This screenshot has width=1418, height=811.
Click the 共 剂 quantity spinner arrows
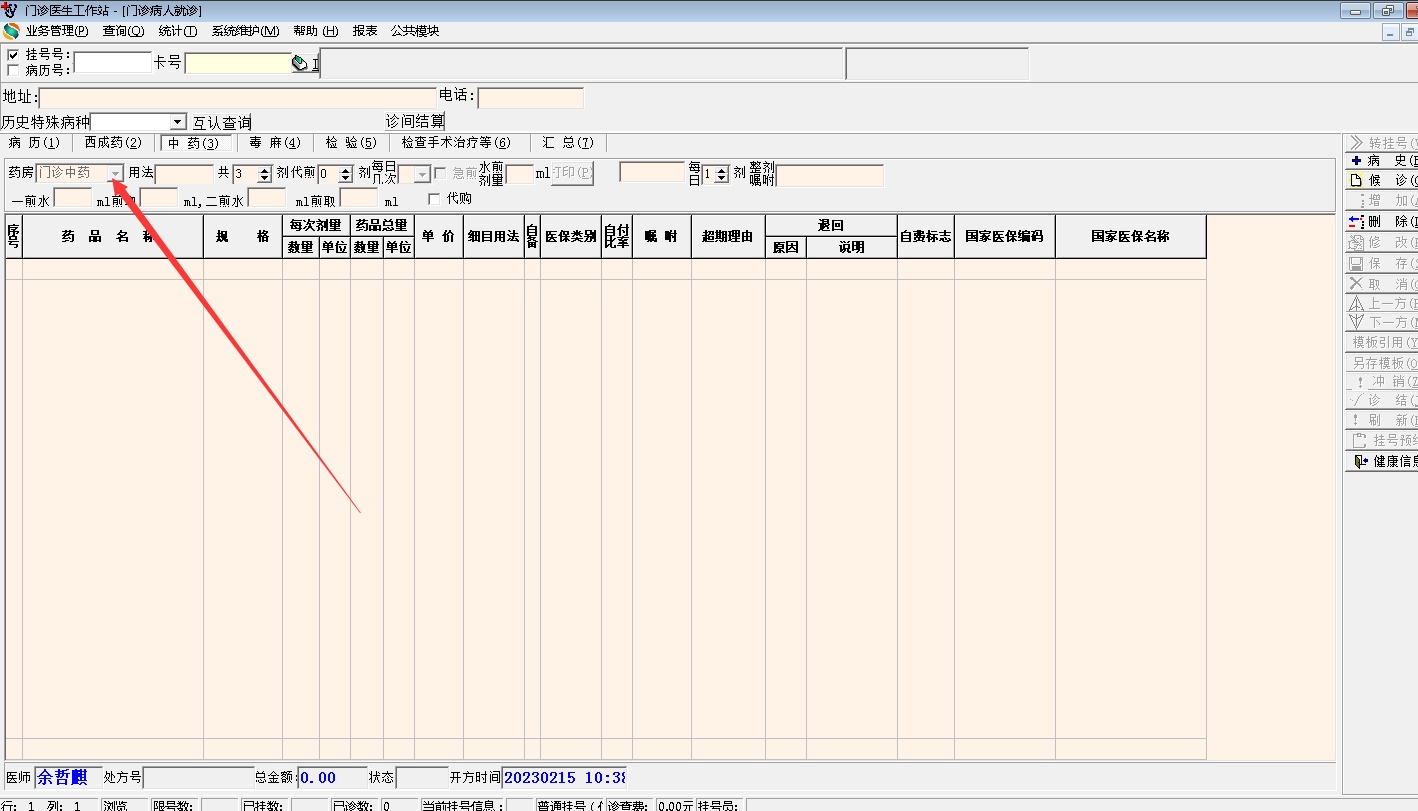[265, 174]
